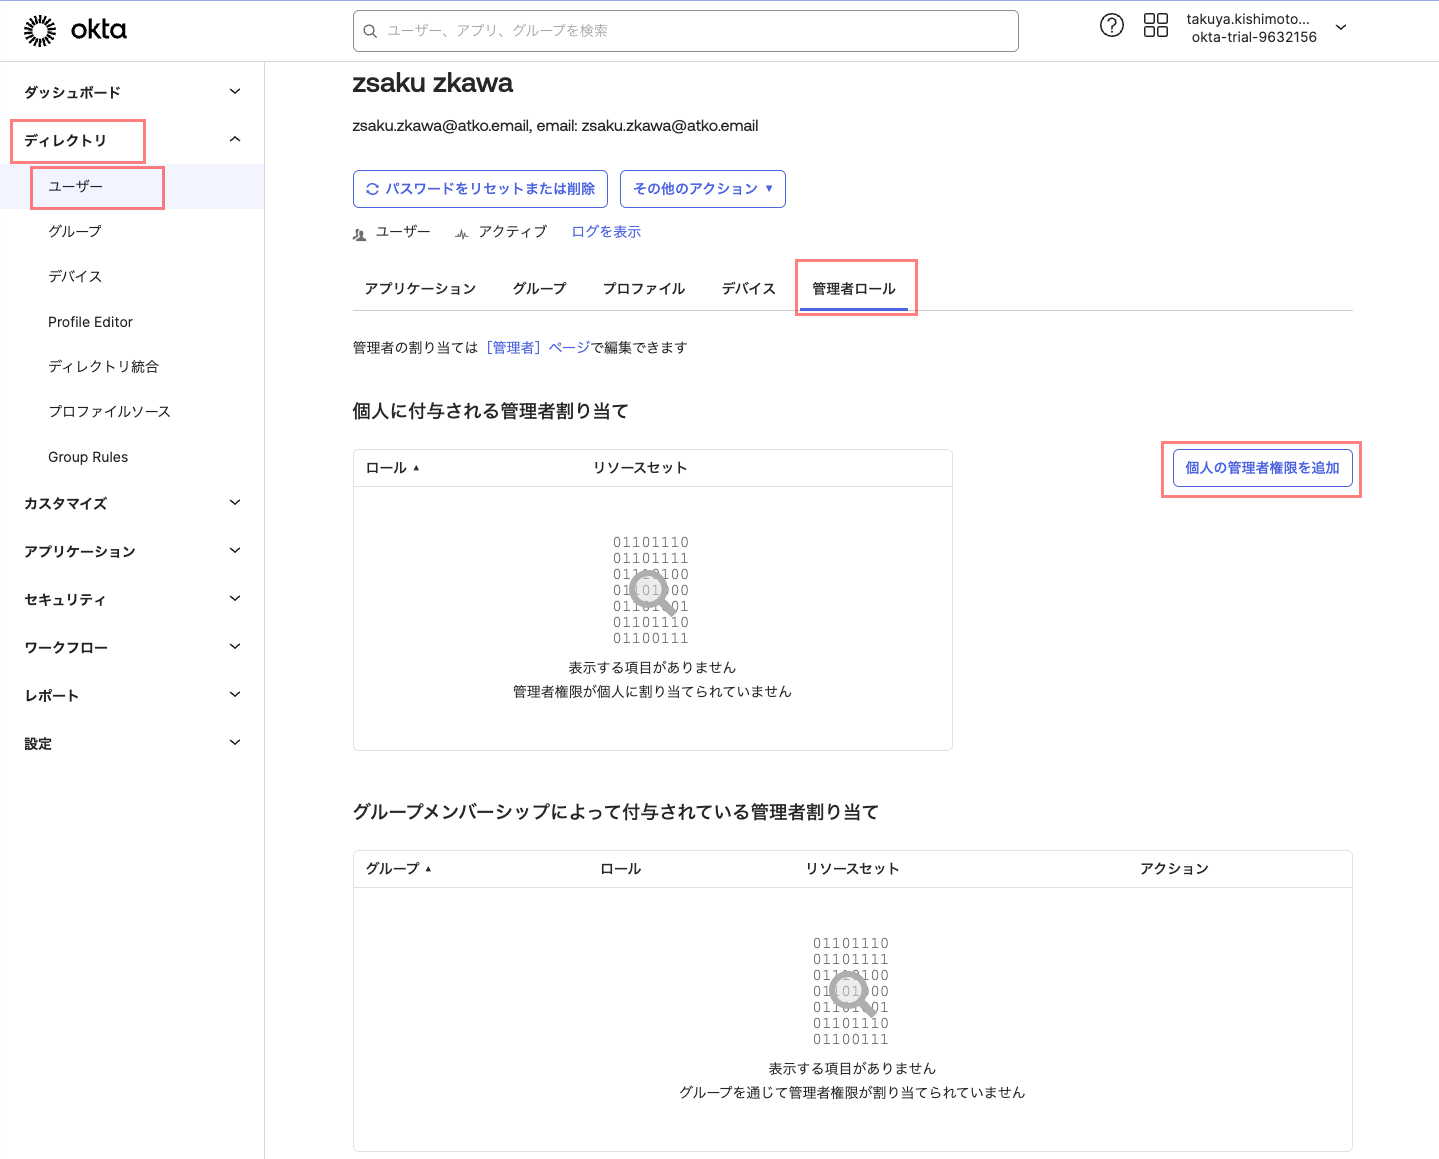Open the その他のアクション dropdown

pos(702,188)
